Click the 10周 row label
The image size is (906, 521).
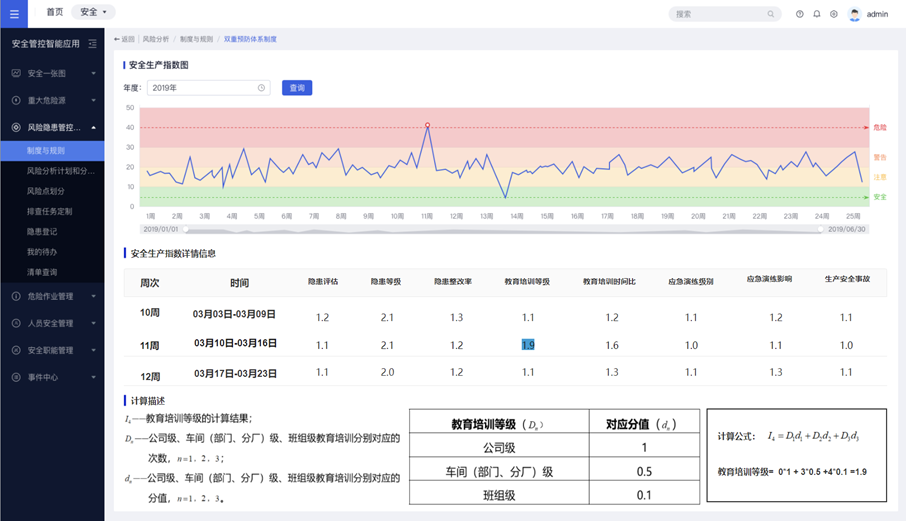(150, 312)
